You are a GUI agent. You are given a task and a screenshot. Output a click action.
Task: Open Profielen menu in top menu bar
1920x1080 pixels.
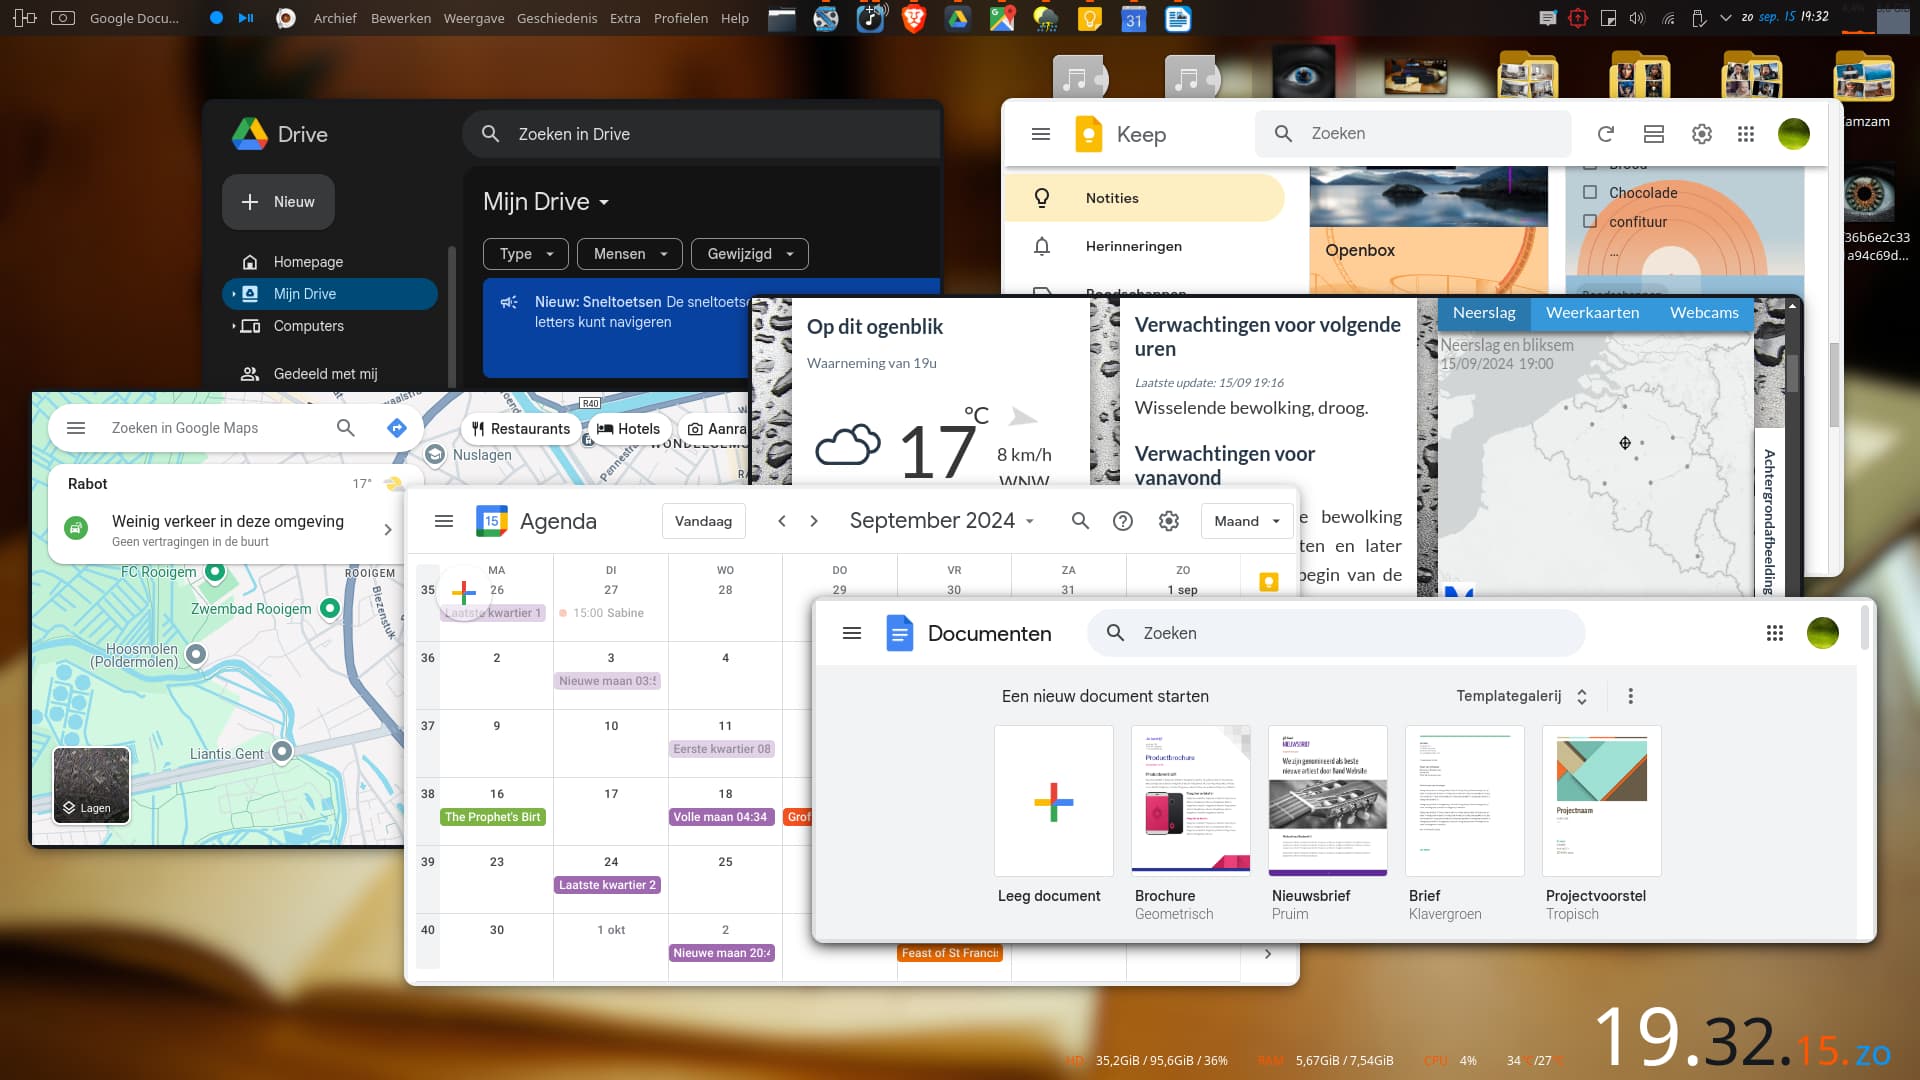(681, 18)
